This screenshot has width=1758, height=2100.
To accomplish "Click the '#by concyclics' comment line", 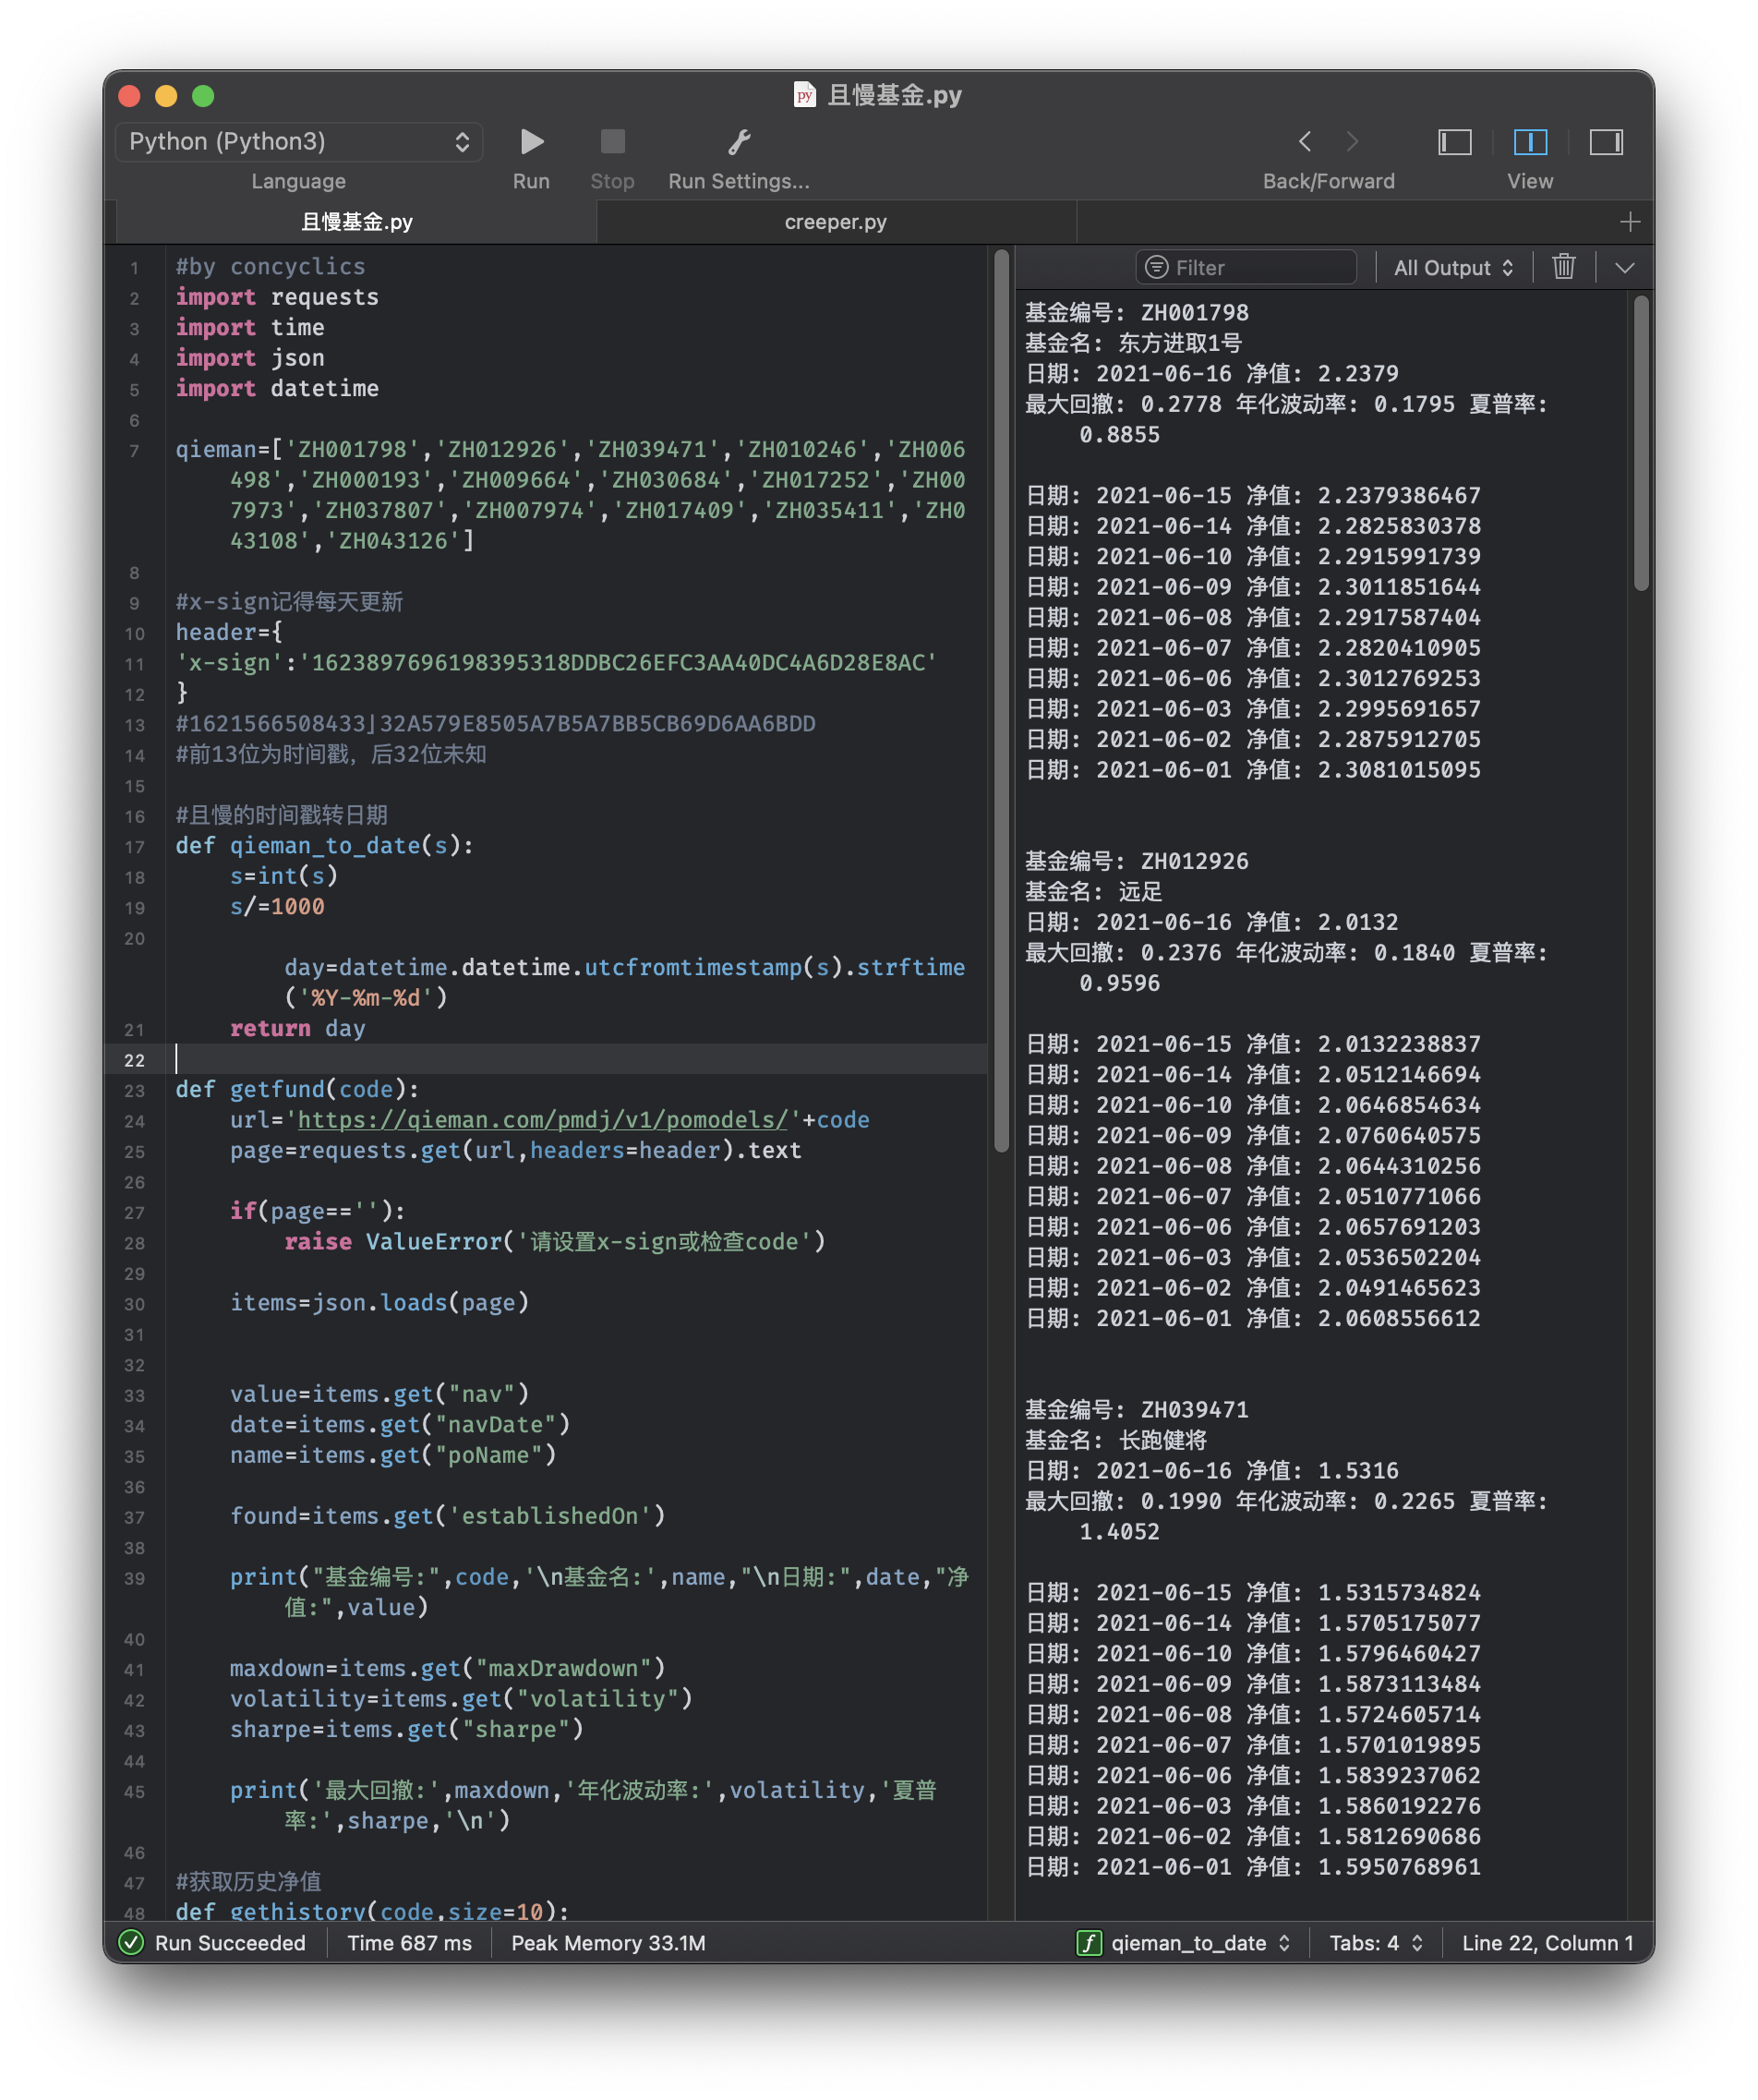I will tap(270, 266).
